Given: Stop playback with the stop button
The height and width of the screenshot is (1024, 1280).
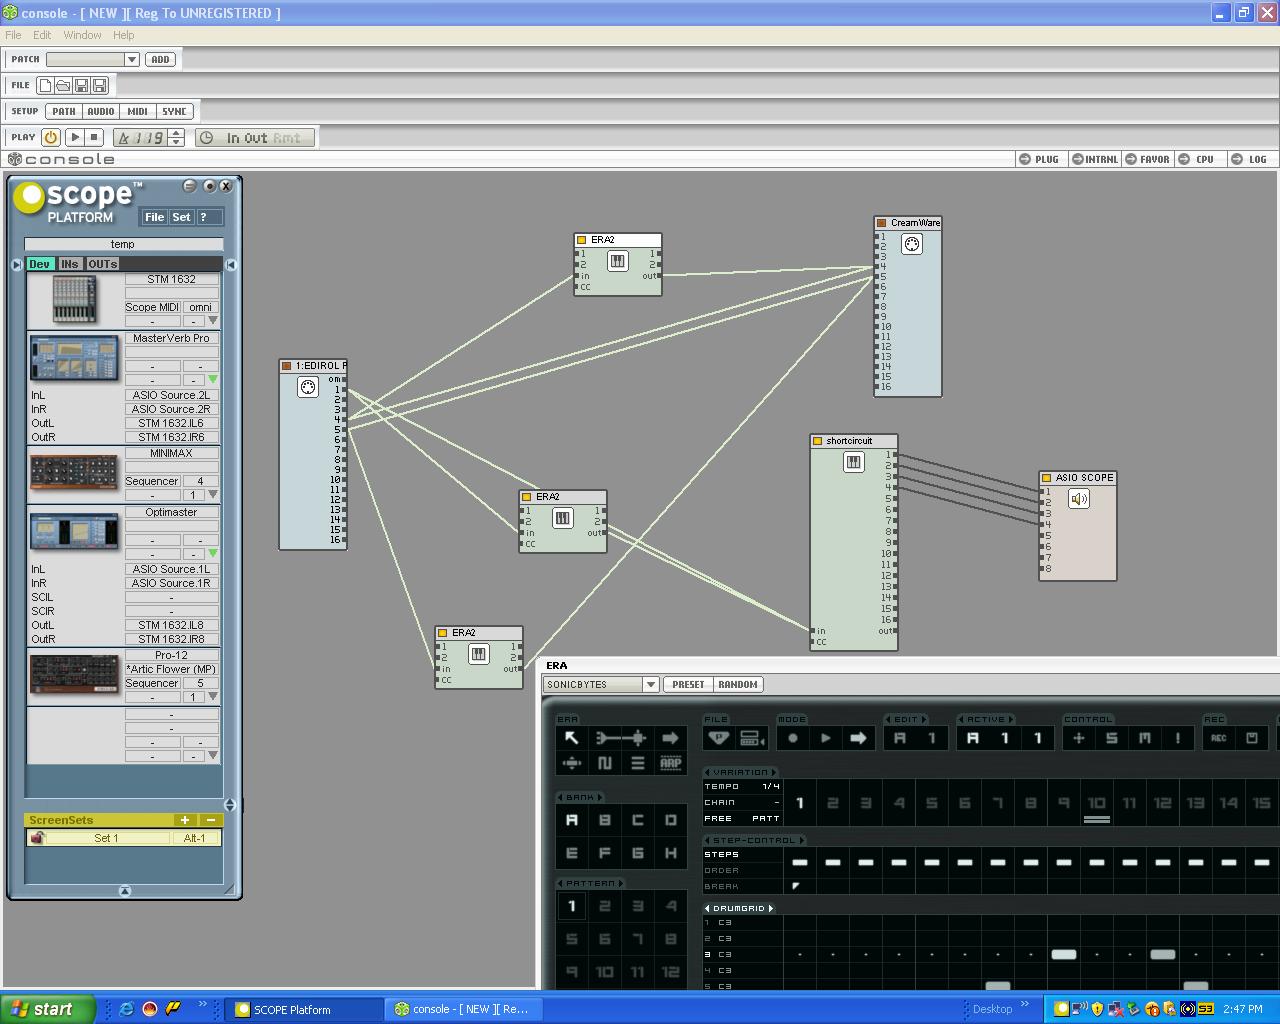Looking at the screenshot, I should 94,137.
